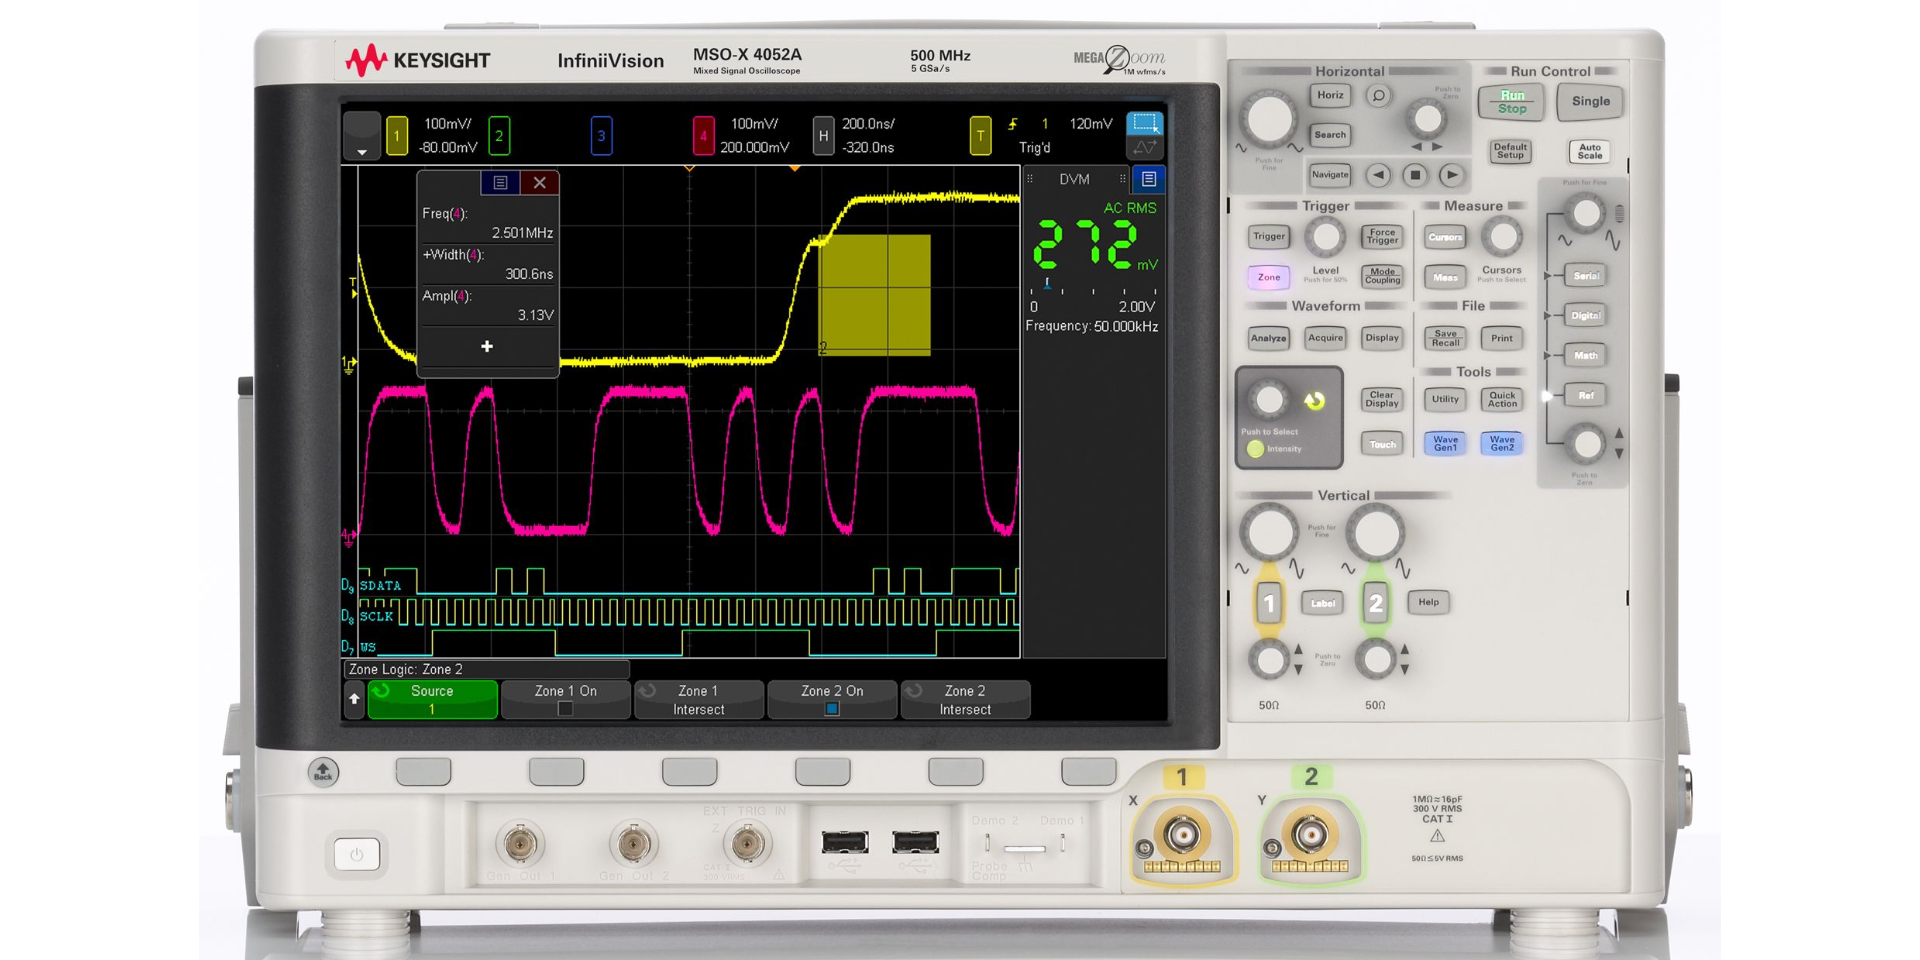Toggle the Serial decode button
The image size is (1920, 960).
point(1586,276)
